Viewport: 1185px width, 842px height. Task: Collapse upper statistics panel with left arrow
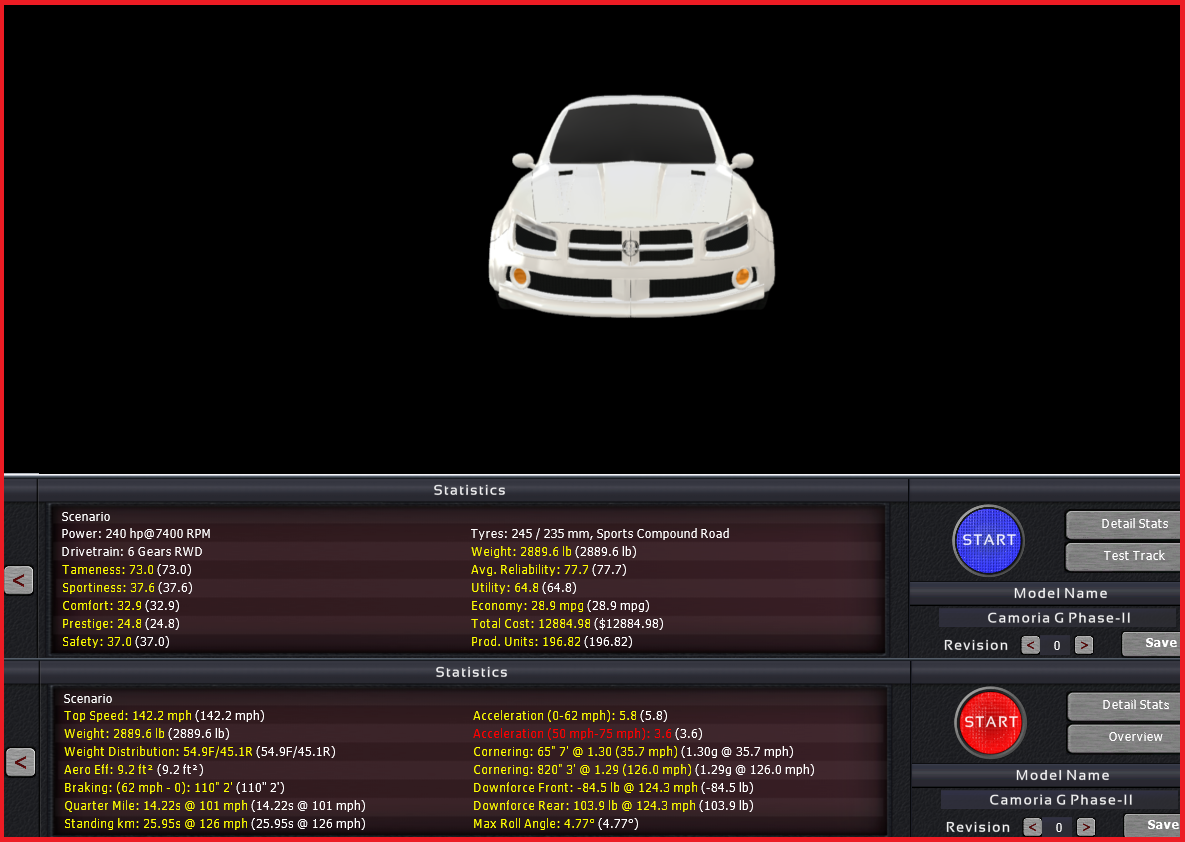19,580
